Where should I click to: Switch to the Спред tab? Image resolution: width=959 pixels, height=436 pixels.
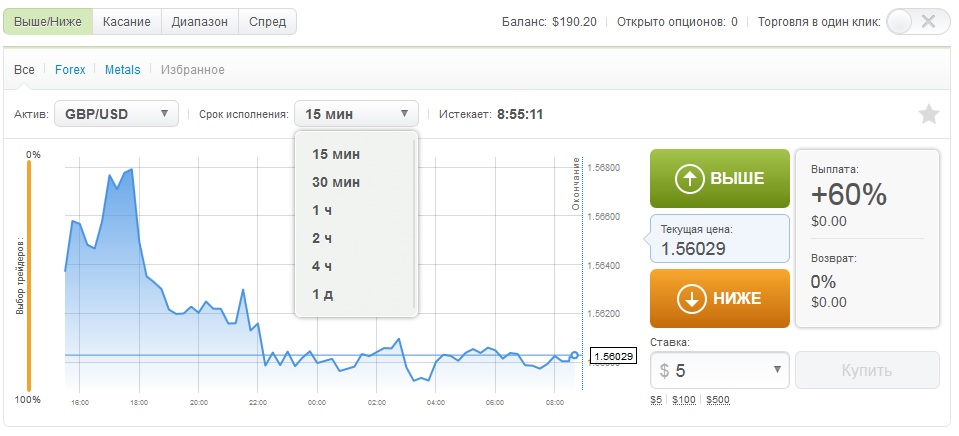point(267,21)
